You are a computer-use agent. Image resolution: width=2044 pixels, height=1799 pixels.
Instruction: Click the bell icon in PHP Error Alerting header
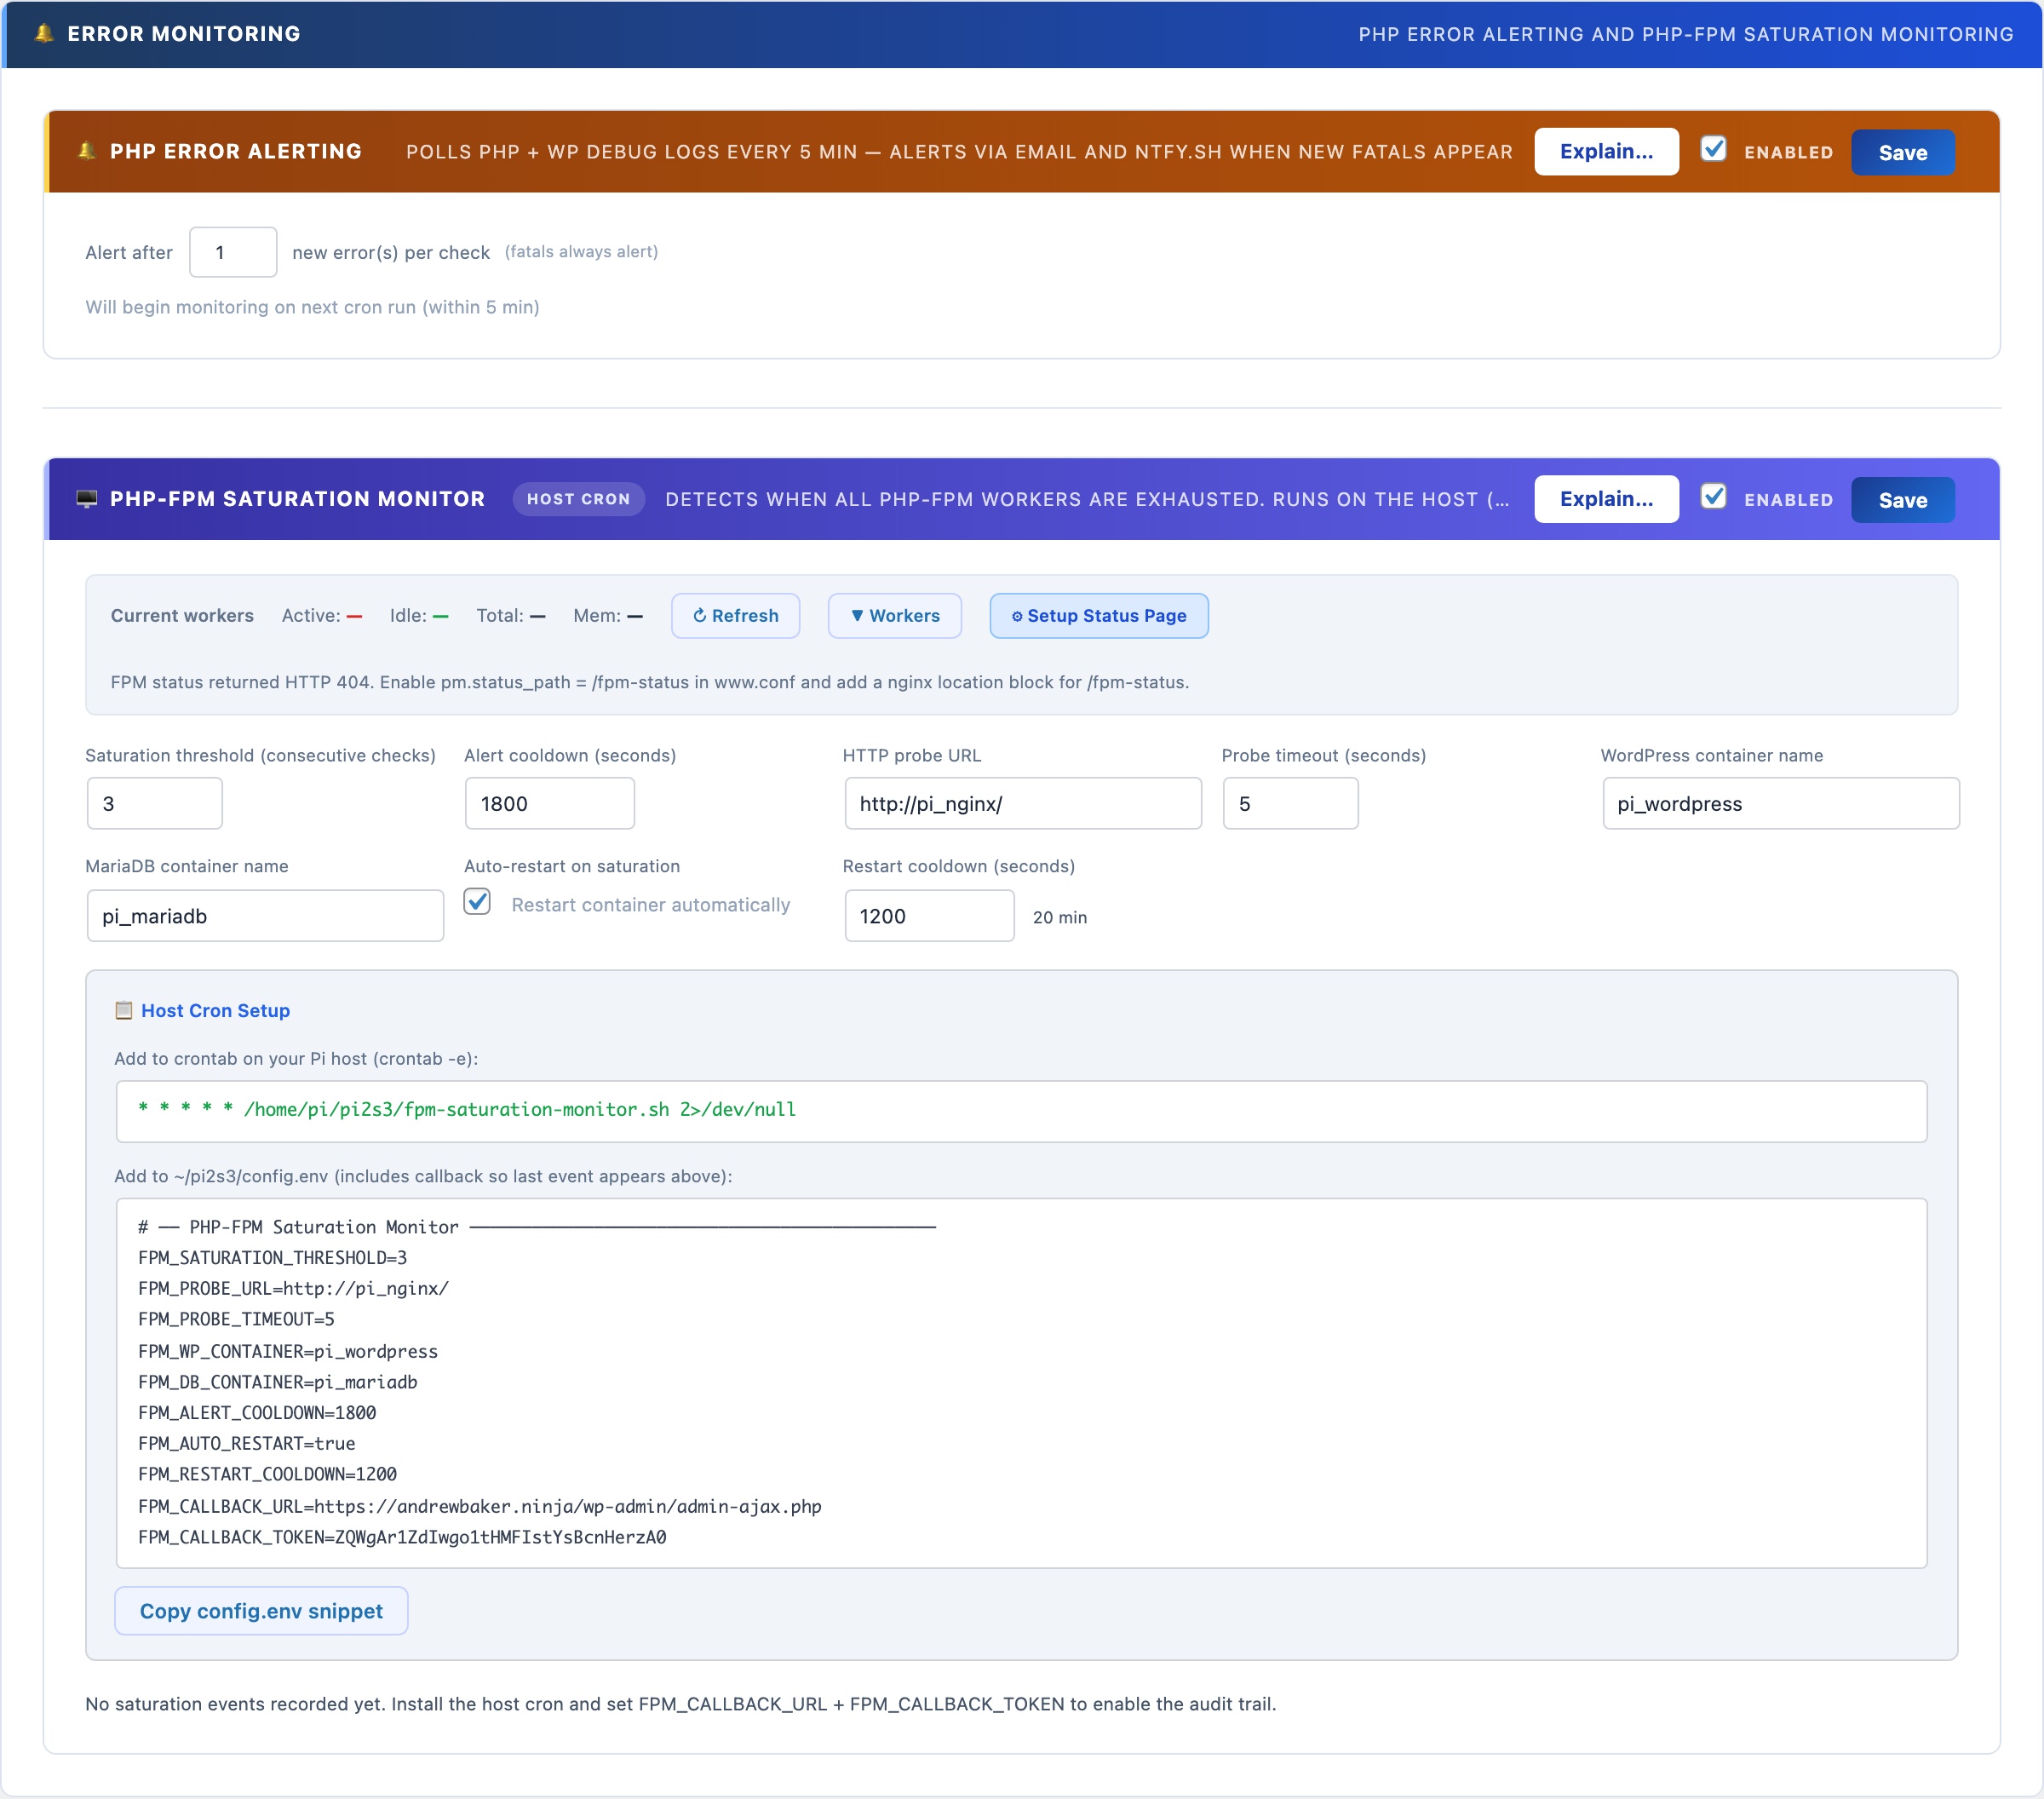click(x=87, y=151)
